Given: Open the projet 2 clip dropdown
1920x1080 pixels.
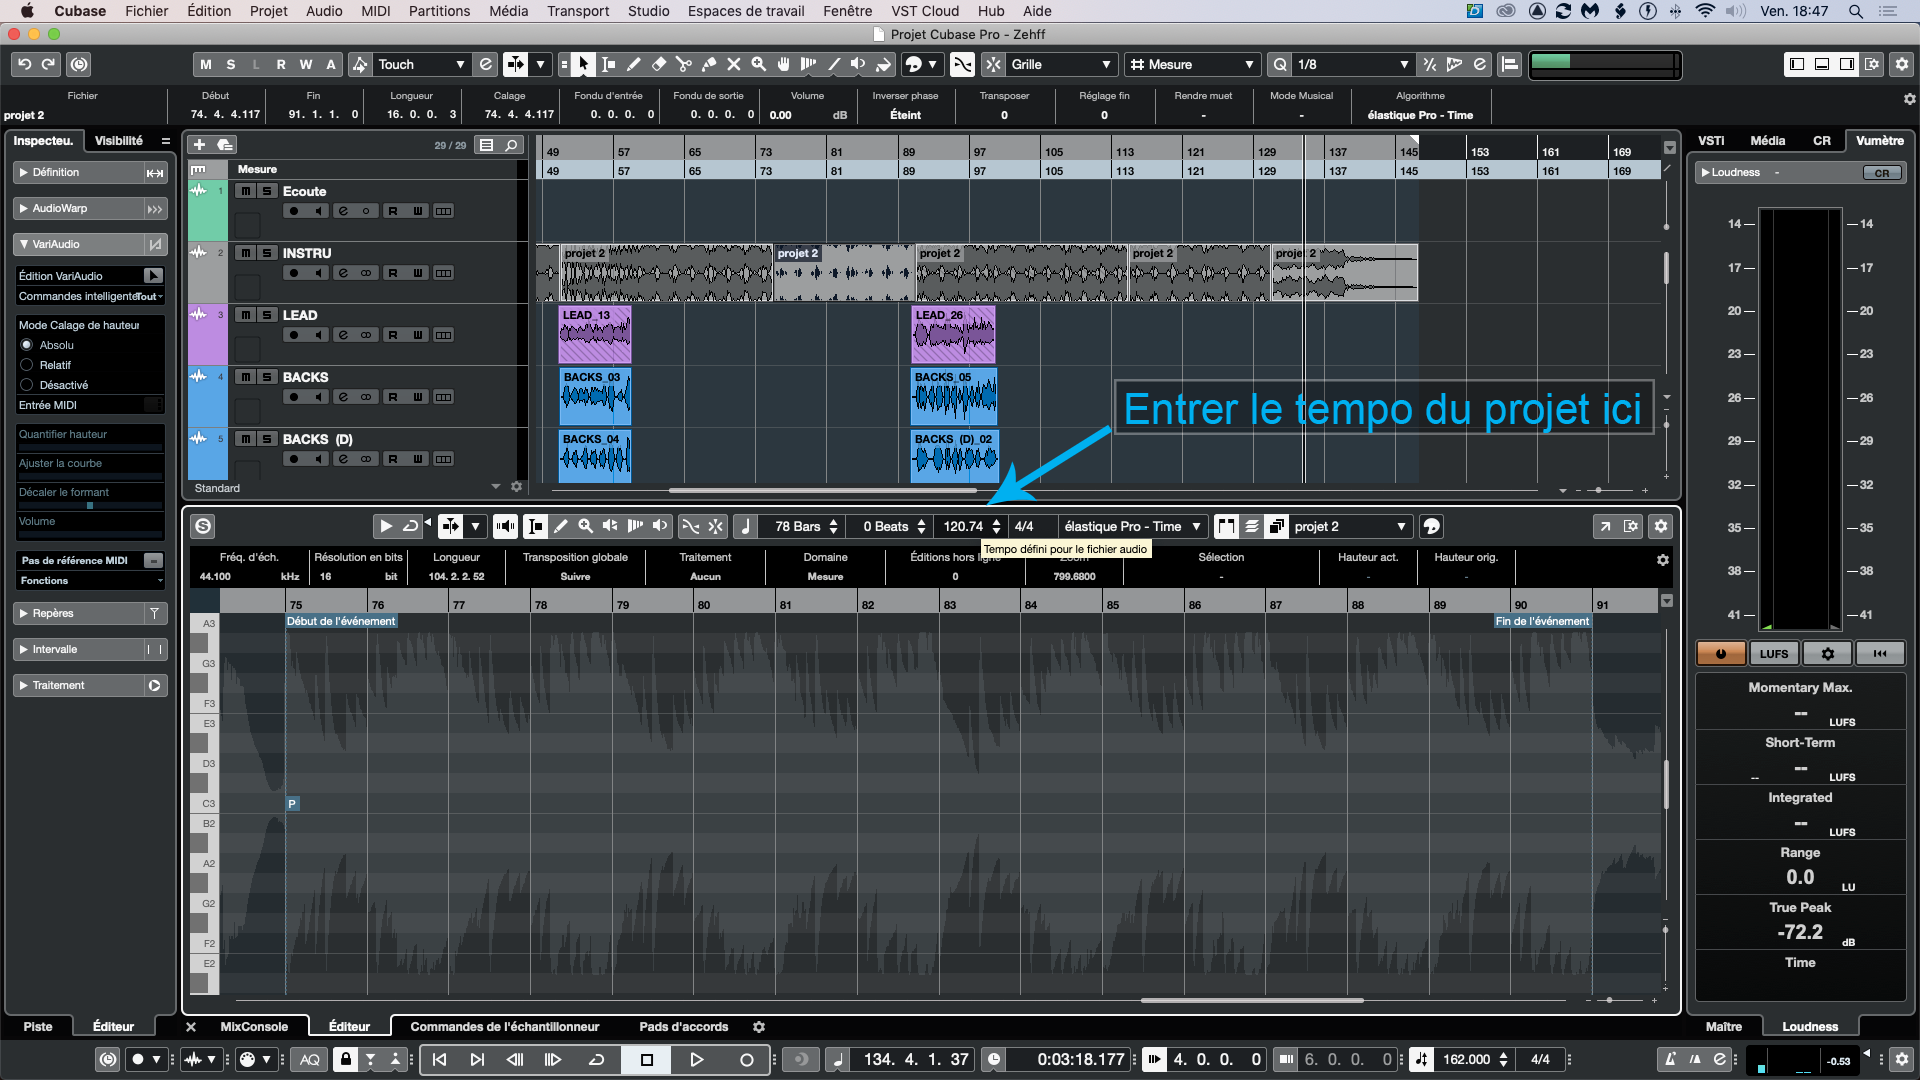Looking at the screenshot, I should [x=1349, y=526].
